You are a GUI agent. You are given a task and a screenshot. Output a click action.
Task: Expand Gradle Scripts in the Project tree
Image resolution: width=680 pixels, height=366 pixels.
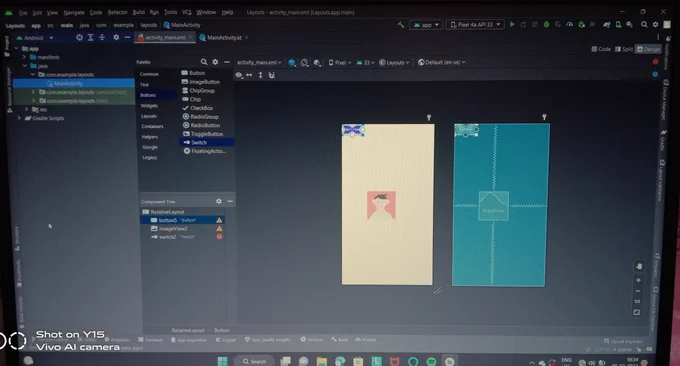19,118
